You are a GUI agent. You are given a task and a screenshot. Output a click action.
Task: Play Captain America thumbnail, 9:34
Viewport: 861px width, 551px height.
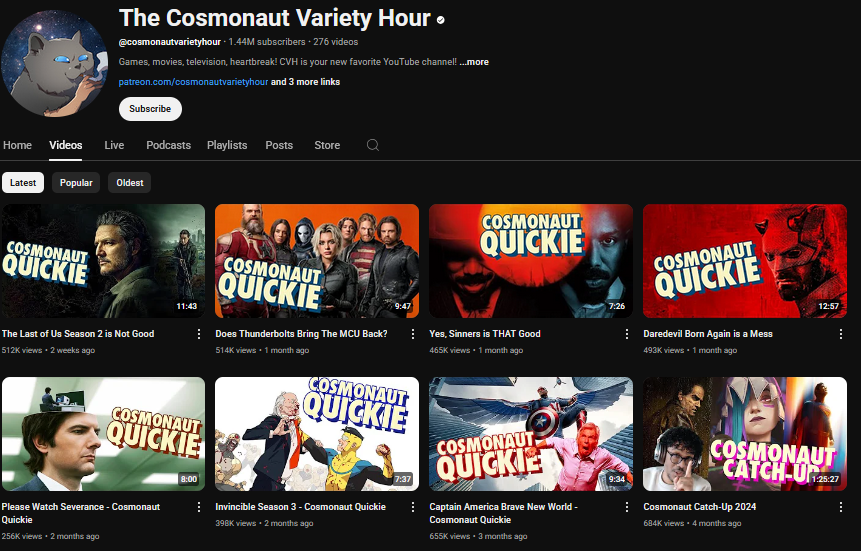(x=531, y=434)
